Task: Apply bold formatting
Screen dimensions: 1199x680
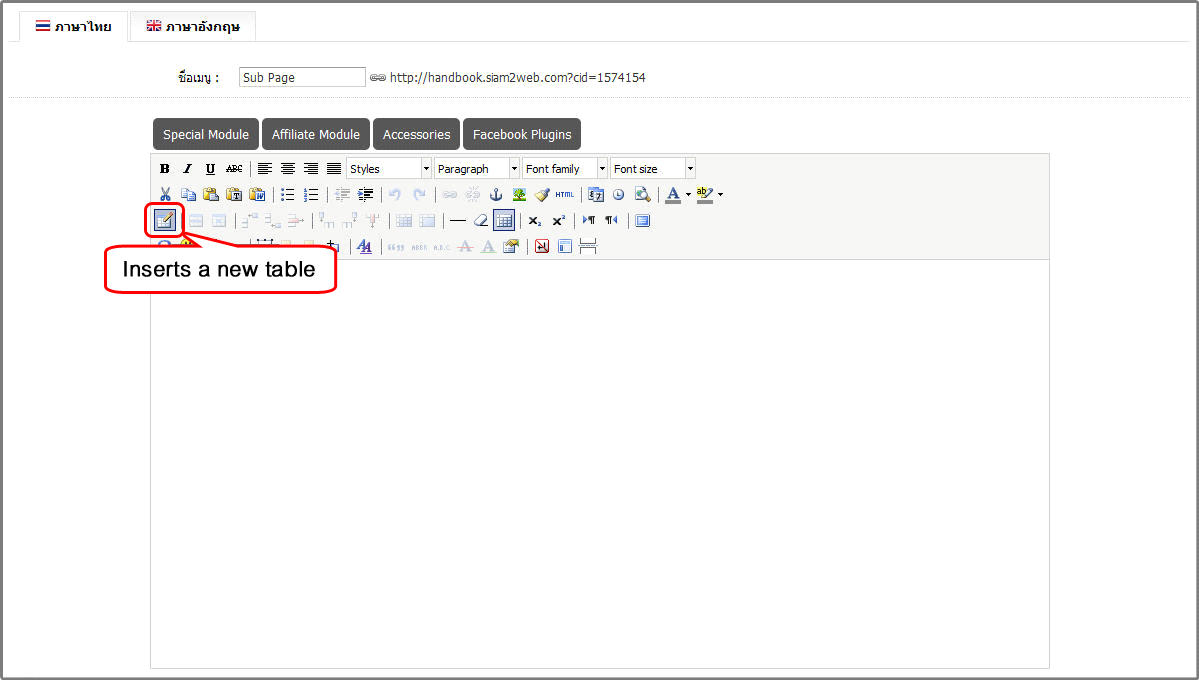Action: 164,169
